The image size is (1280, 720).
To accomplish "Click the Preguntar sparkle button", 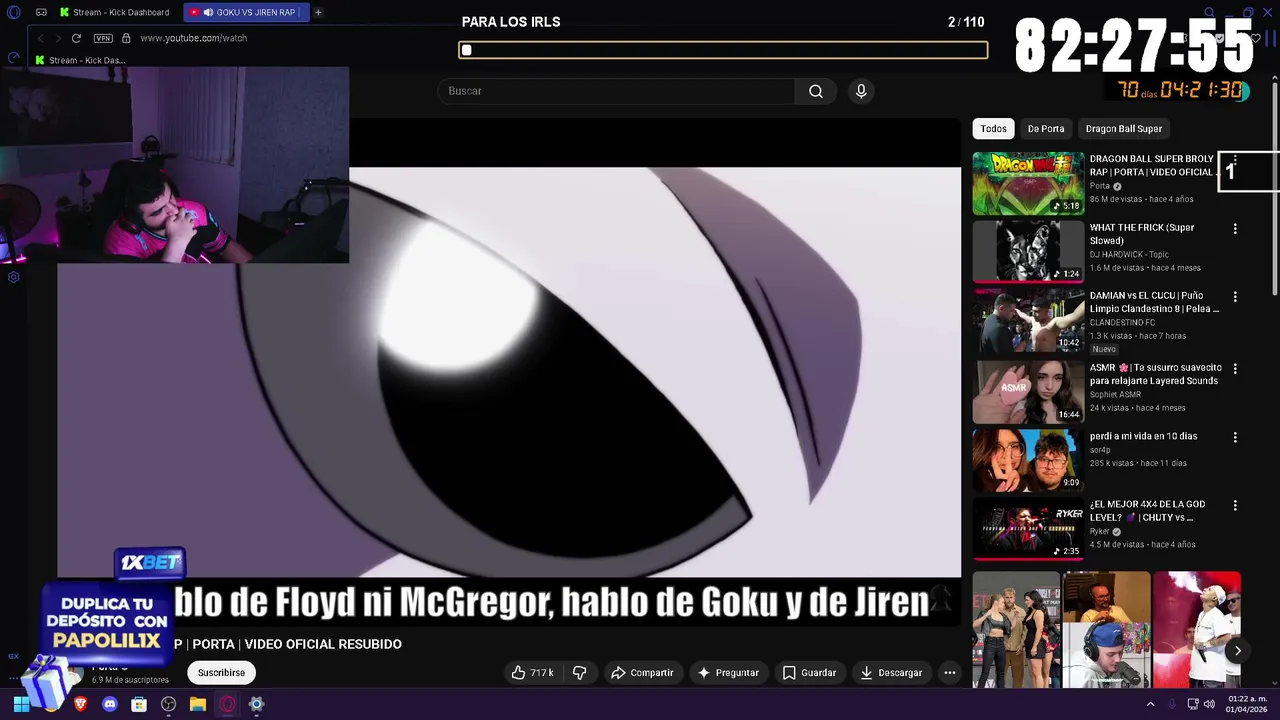I will pos(728,673).
